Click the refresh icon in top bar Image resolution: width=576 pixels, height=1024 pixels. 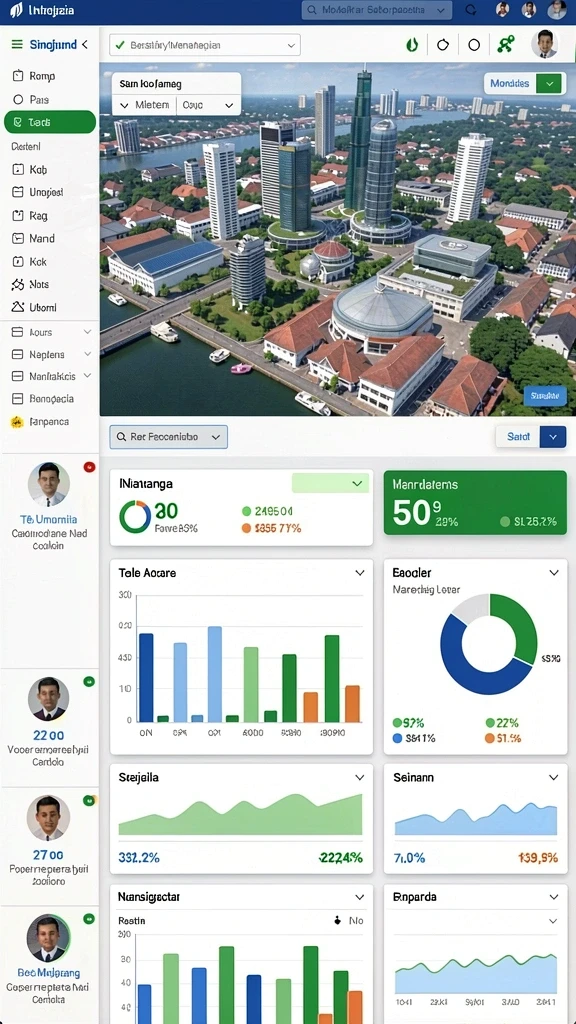[x=471, y=10]
